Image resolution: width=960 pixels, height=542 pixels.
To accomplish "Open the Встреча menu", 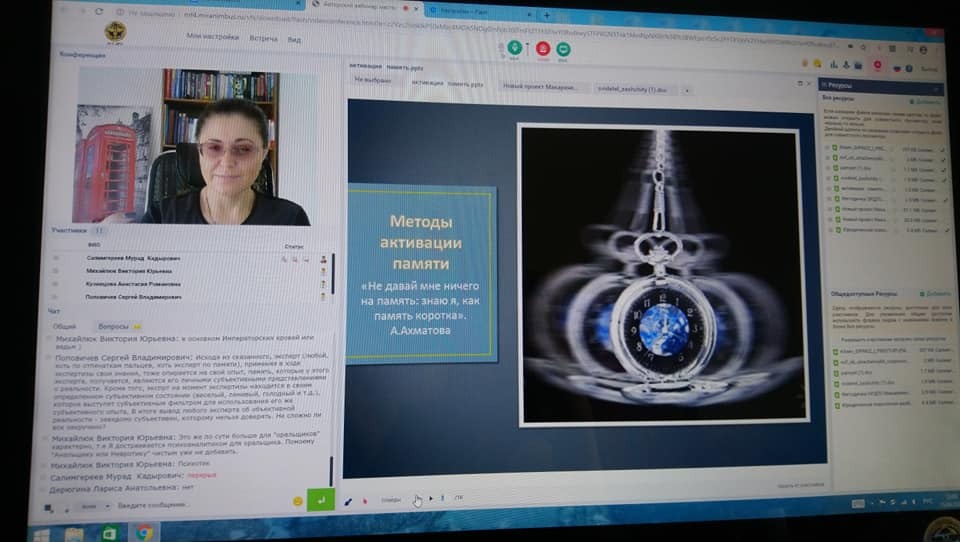I will tap(263, 38).
